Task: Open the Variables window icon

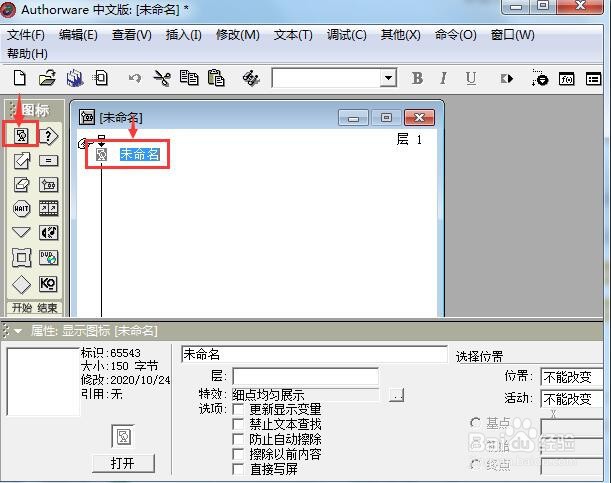Action: tap(593, 79)
